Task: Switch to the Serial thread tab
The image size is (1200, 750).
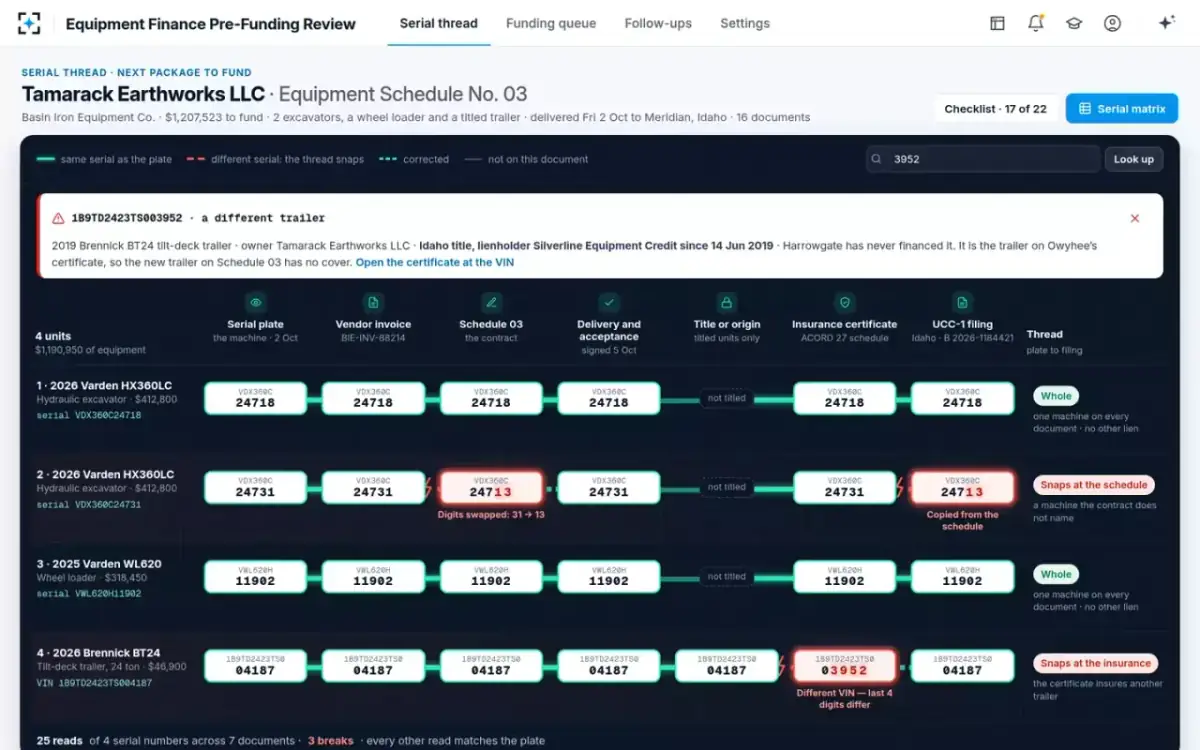Action: 438,23
